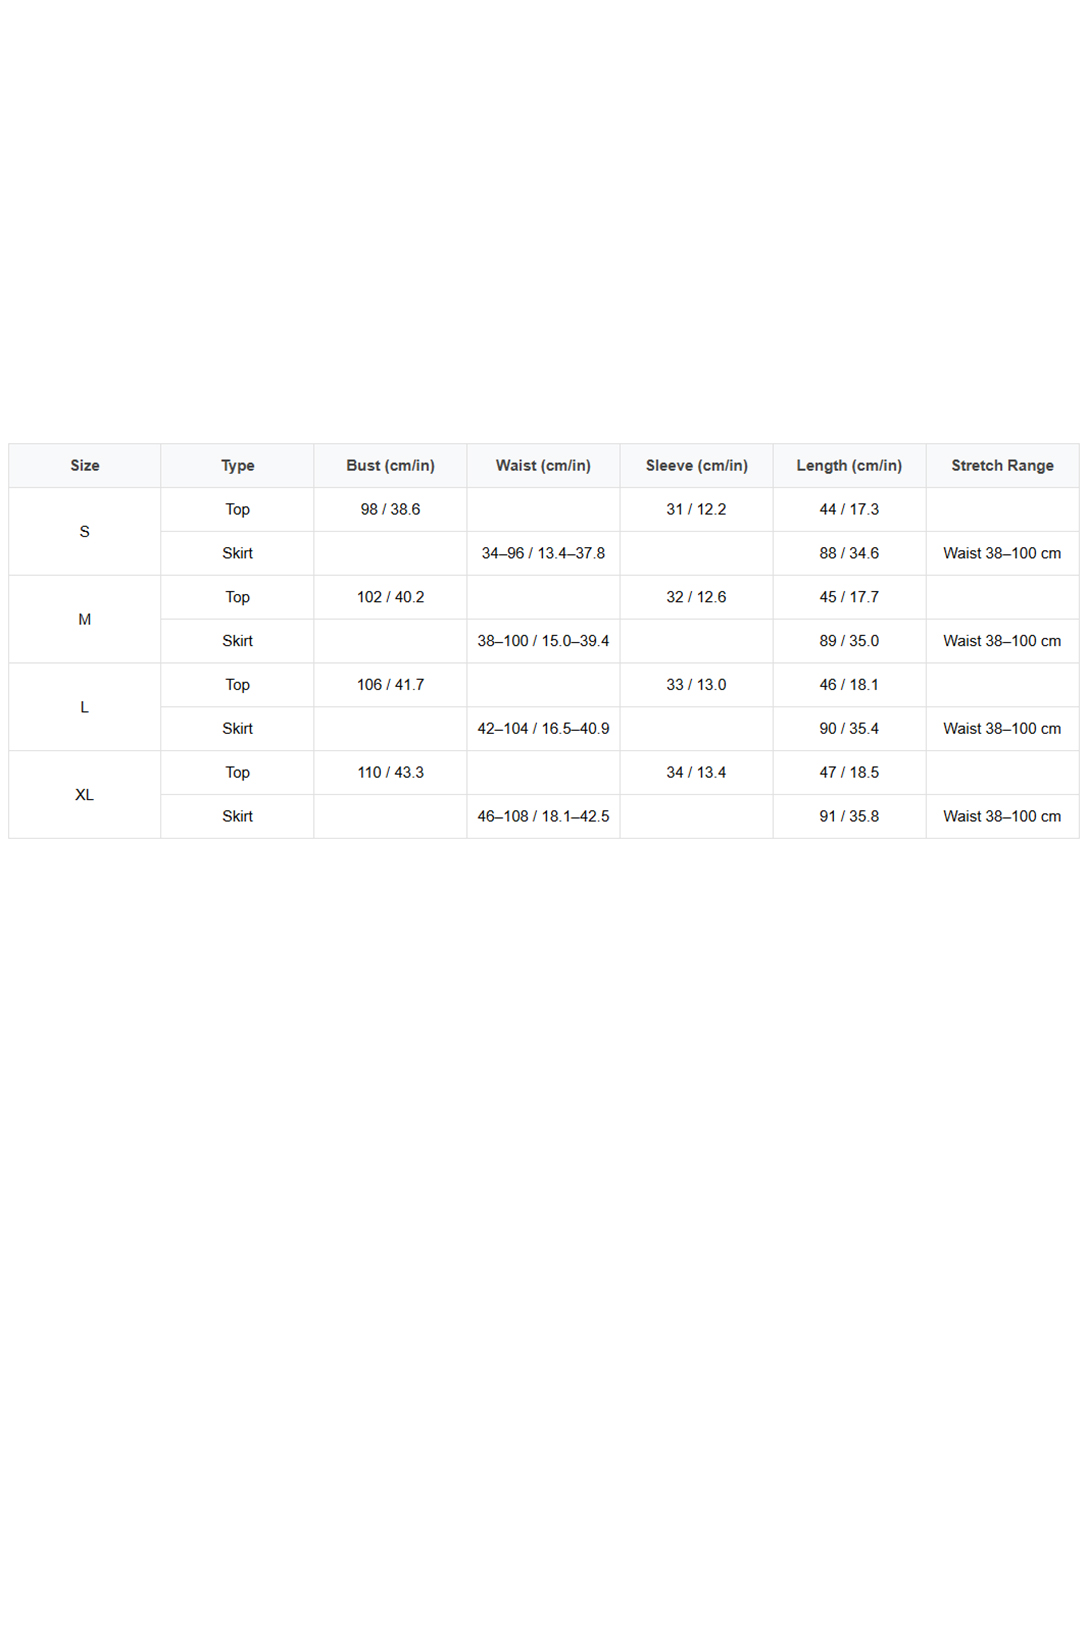Click the Waist (cm/in) column header
The height and width of the screenshot is (1632, 1088).
point(544,465)
